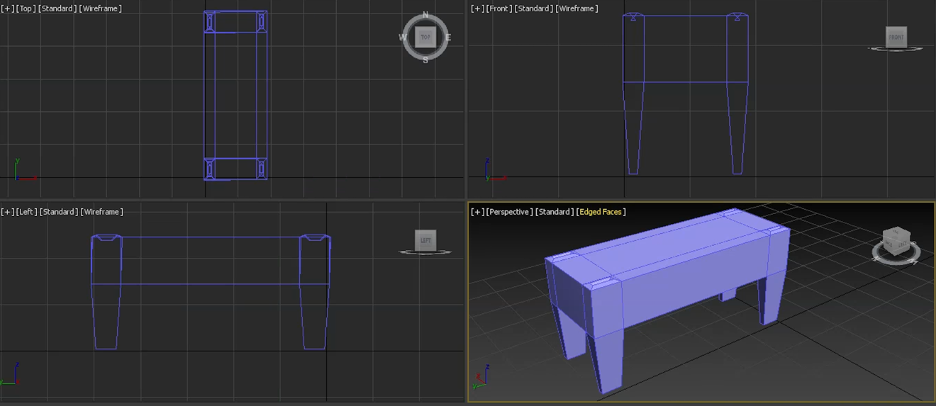Open the [Perspective] point-of-view menu
This screenshot has width=936, height=406.
pos(509,212)
